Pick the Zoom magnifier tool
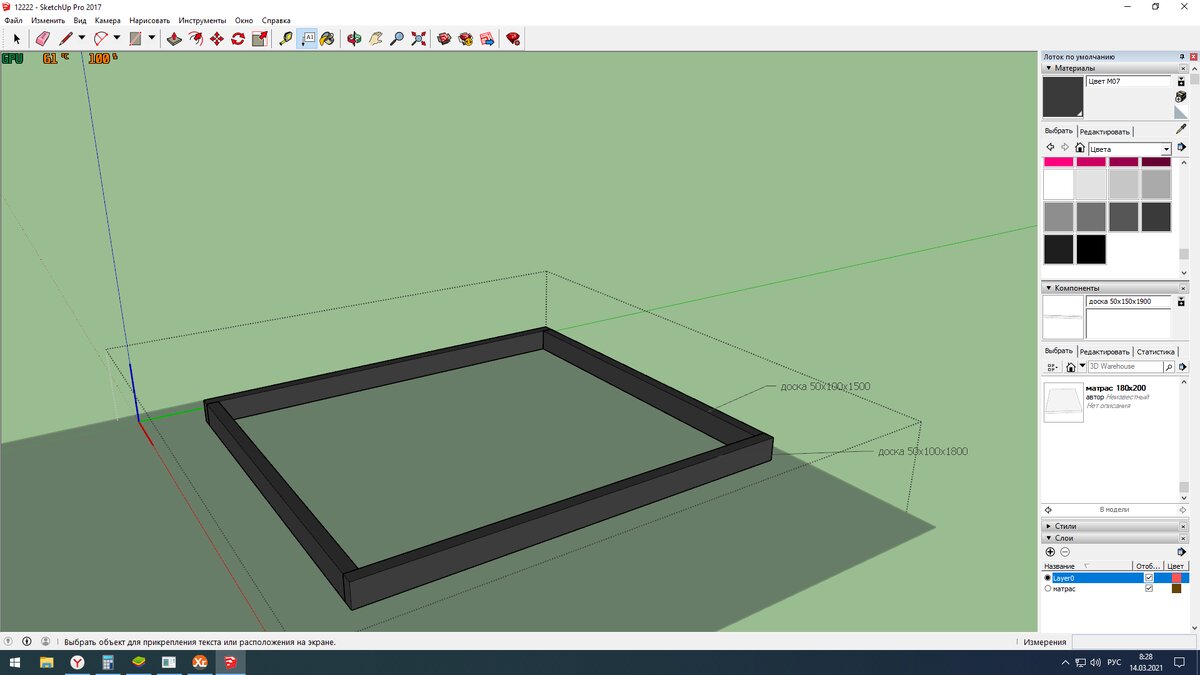Image resolution: width=1200 pixels, height=675 pixels. 397,39
